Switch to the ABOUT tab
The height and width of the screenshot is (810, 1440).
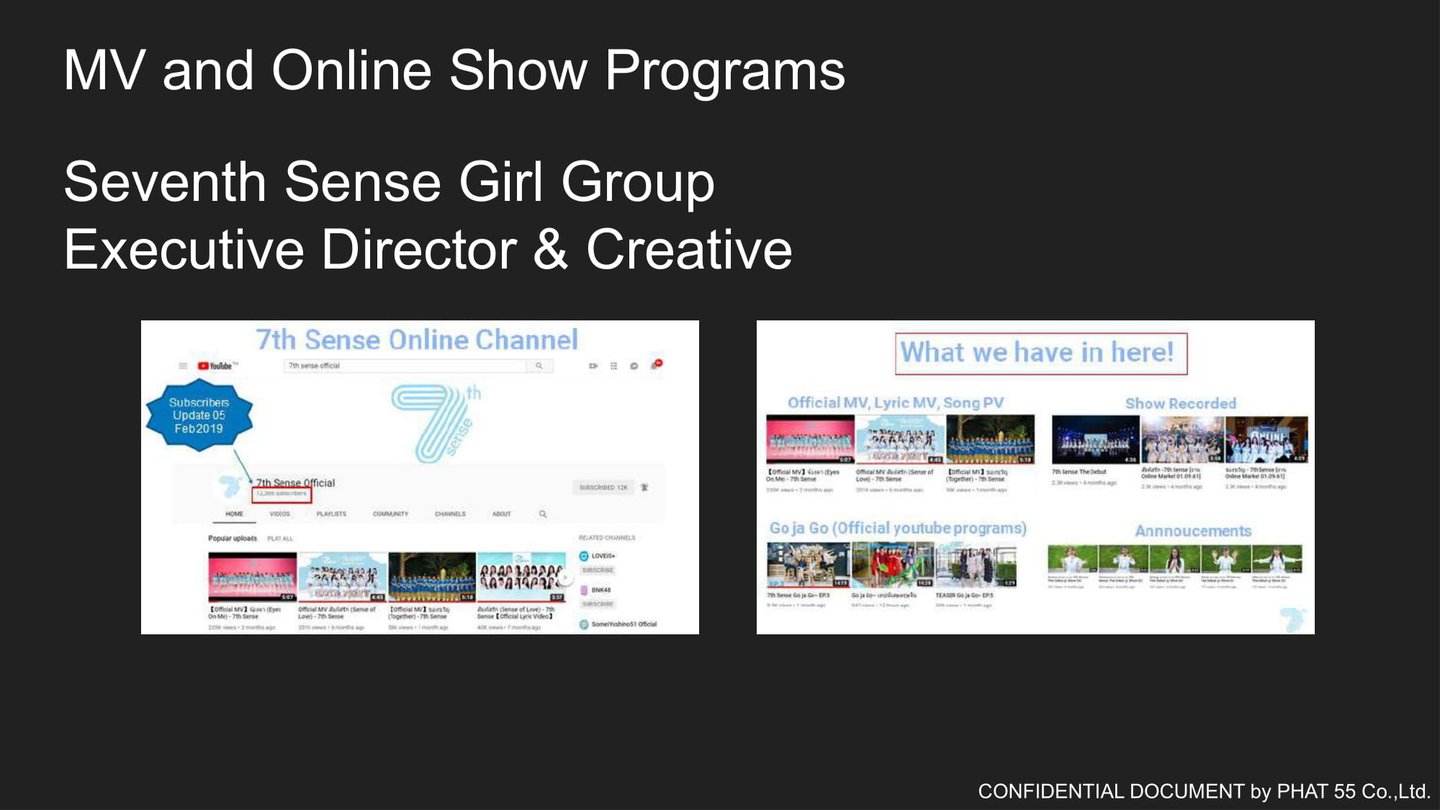tap(502, 514)
